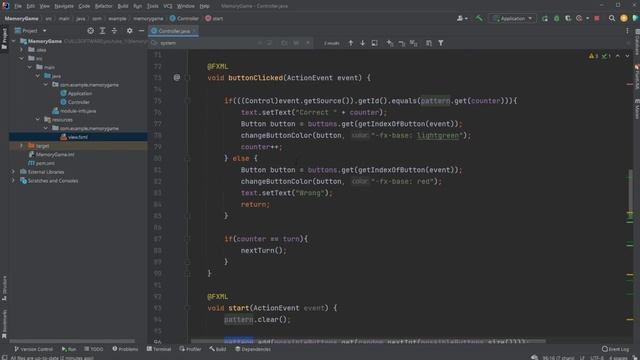Open the Application run configuration dropdown
The image size is (640, 360).
[513, 18]
